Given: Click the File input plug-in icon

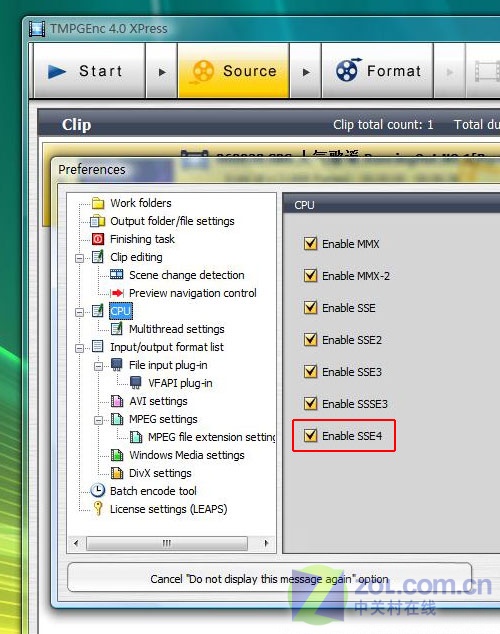Looking at the screenshot, I should tap(117, 364).
